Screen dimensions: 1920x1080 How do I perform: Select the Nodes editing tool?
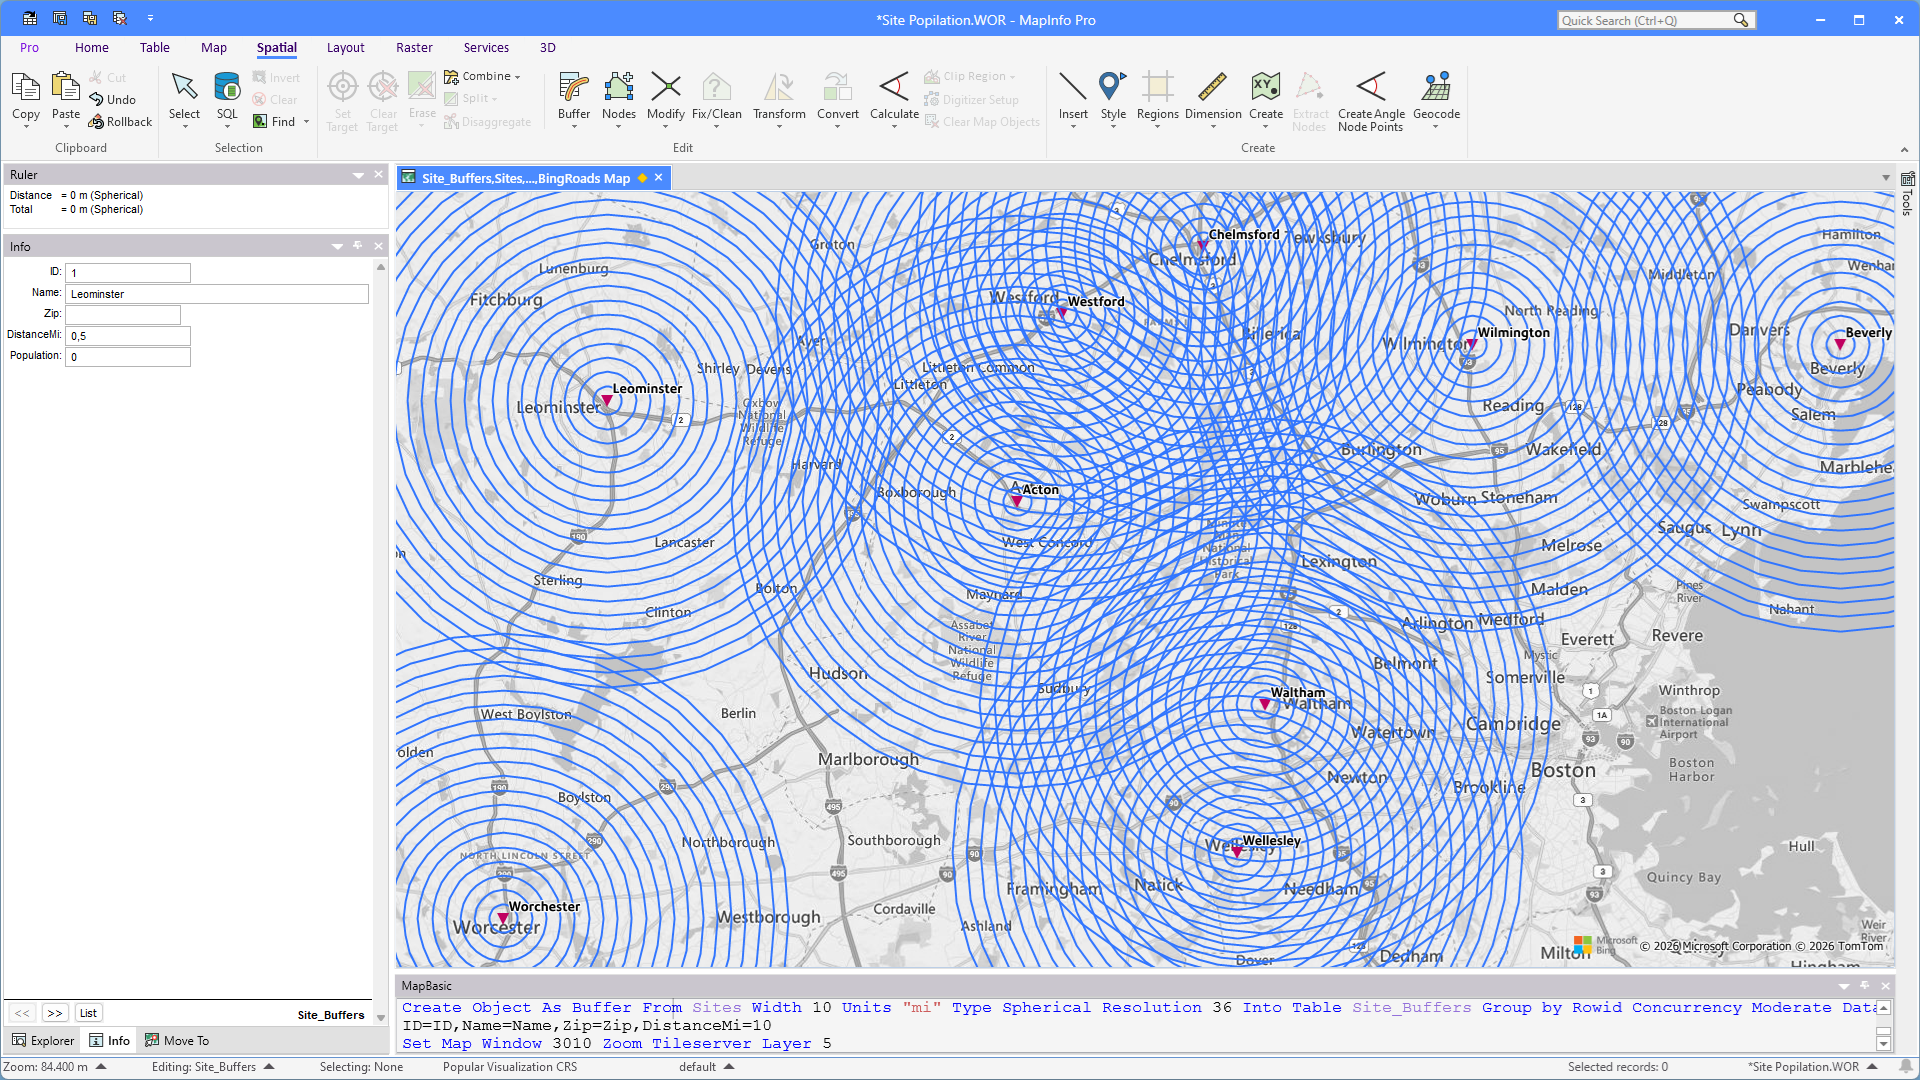coord(618,88)
